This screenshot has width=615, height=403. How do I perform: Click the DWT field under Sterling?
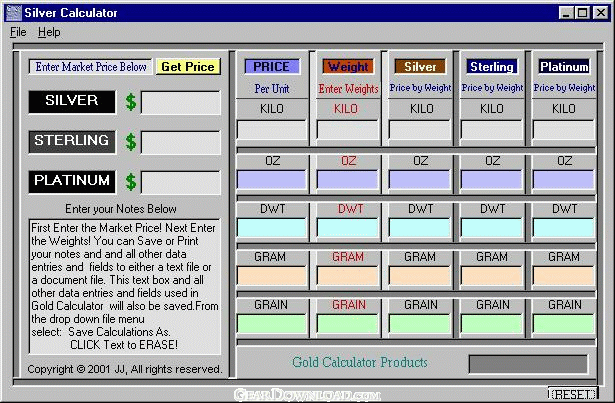click(x=491, y=228)
